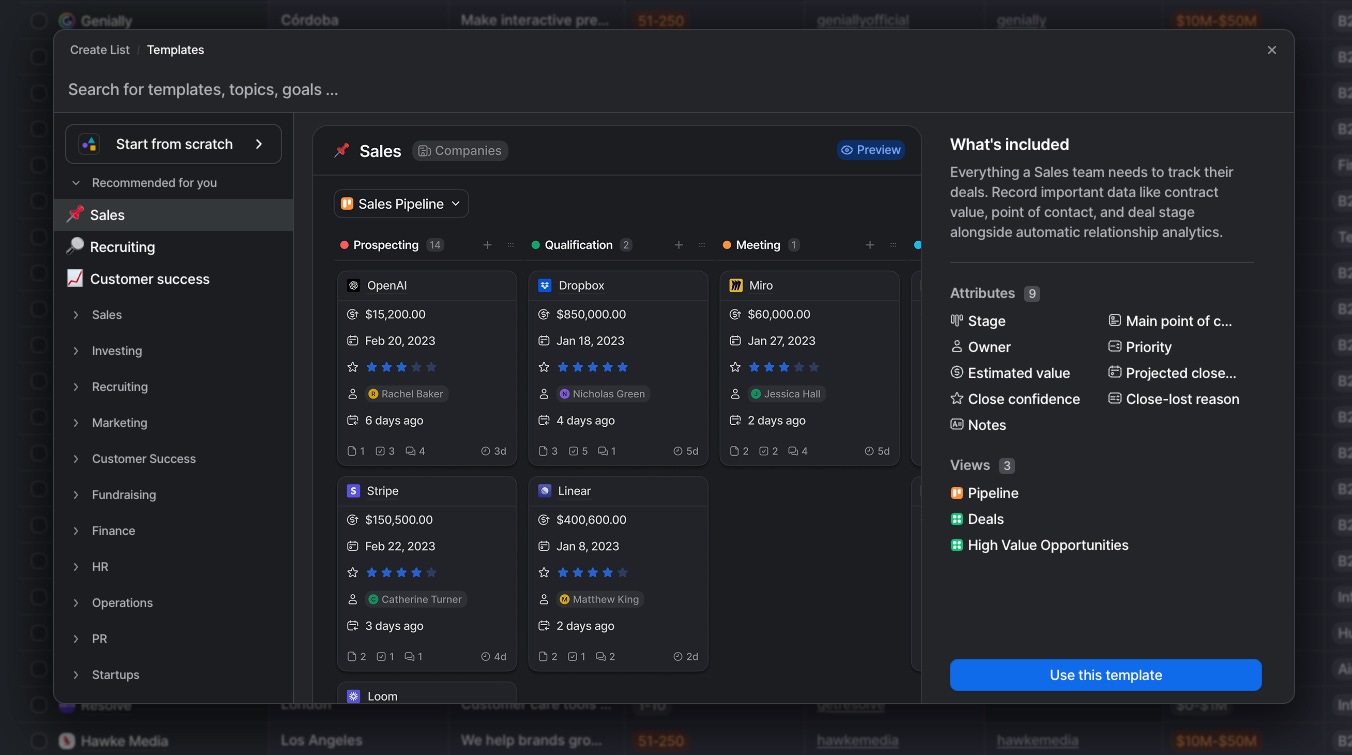Expand the Sales category in sidebar

76,315
